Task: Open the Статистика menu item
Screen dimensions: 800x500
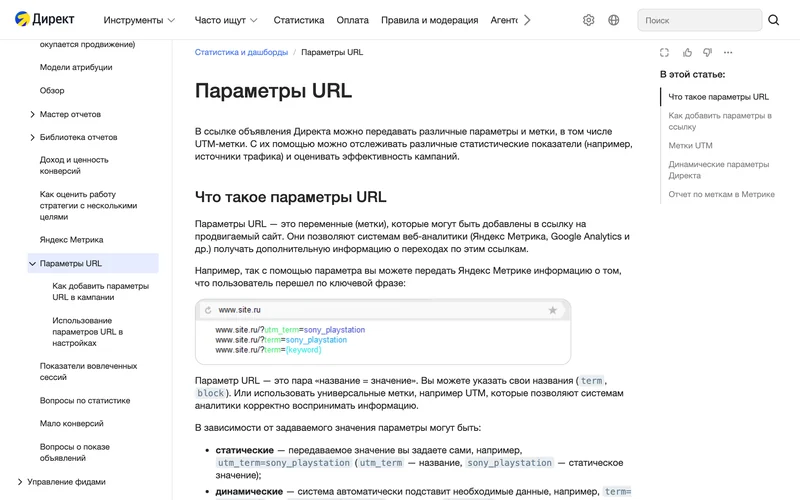Action: coord(298,20)
